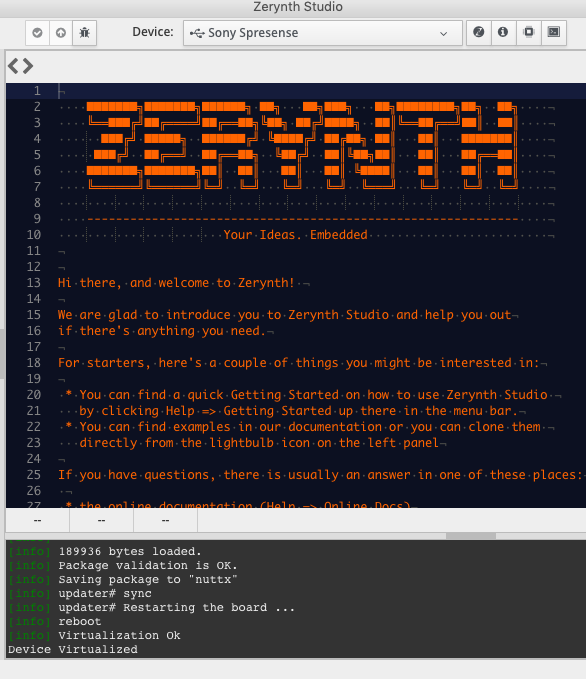Click the USB icon beside Sony Spresense
Viewport: 586px width, 679px height.
[x=197, y=33]
